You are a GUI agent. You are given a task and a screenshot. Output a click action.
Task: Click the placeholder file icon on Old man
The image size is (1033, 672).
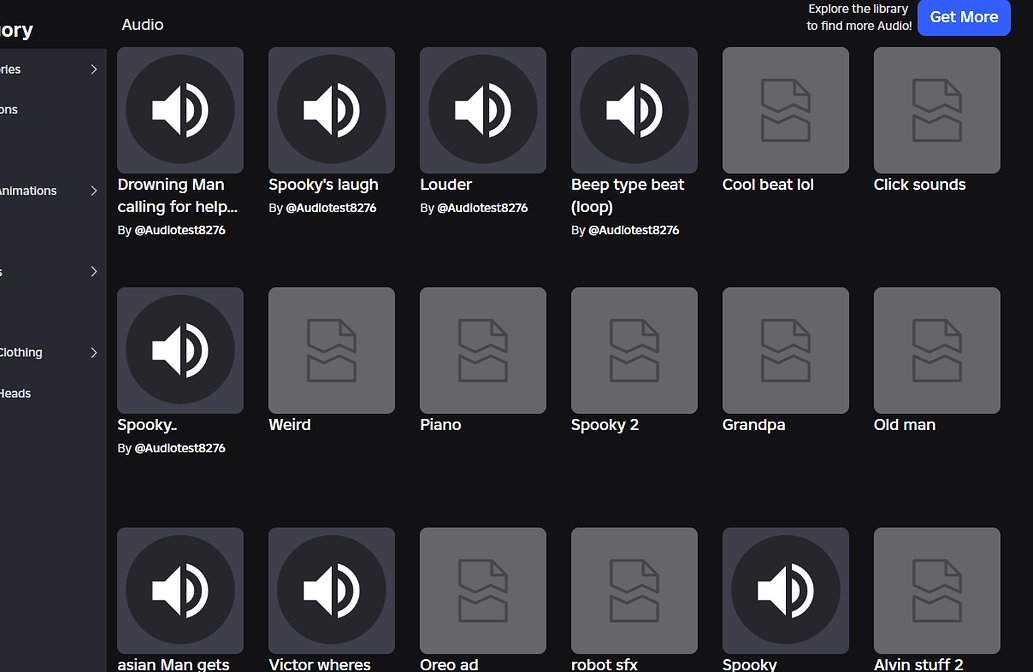(x=936, y=350)
